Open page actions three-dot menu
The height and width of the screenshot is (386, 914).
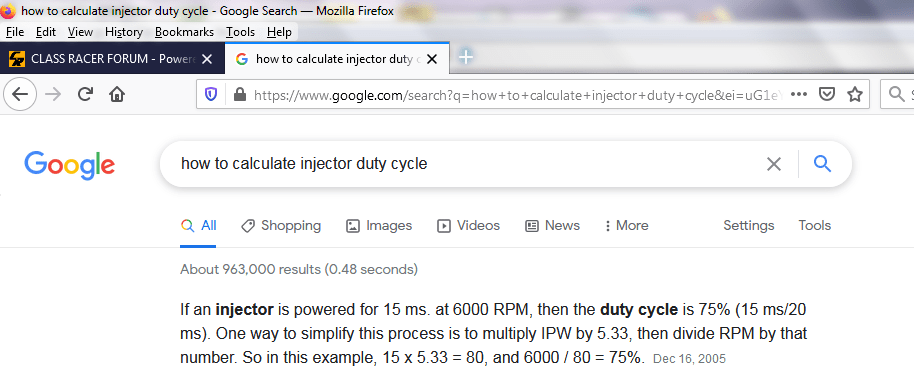(x=799, y=94)
